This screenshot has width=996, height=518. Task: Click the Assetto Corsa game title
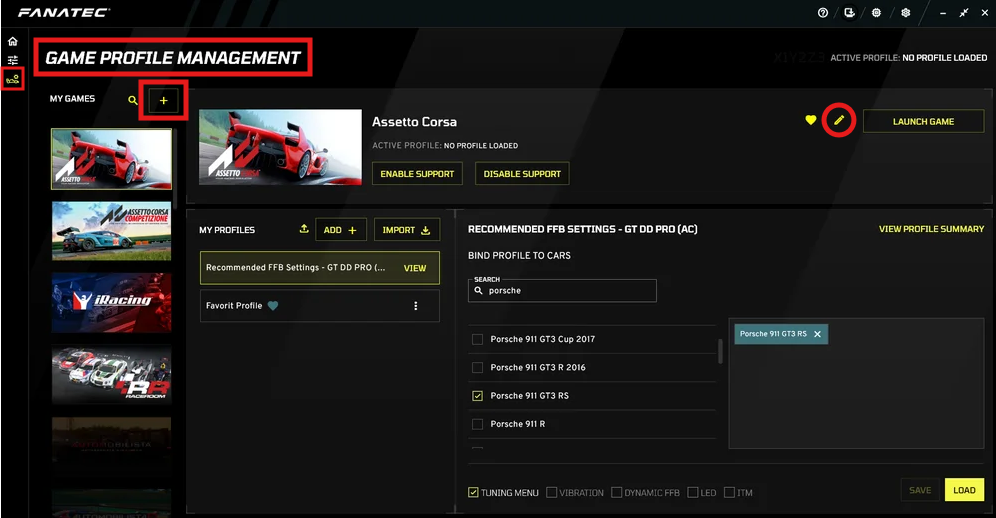(414, 122)
